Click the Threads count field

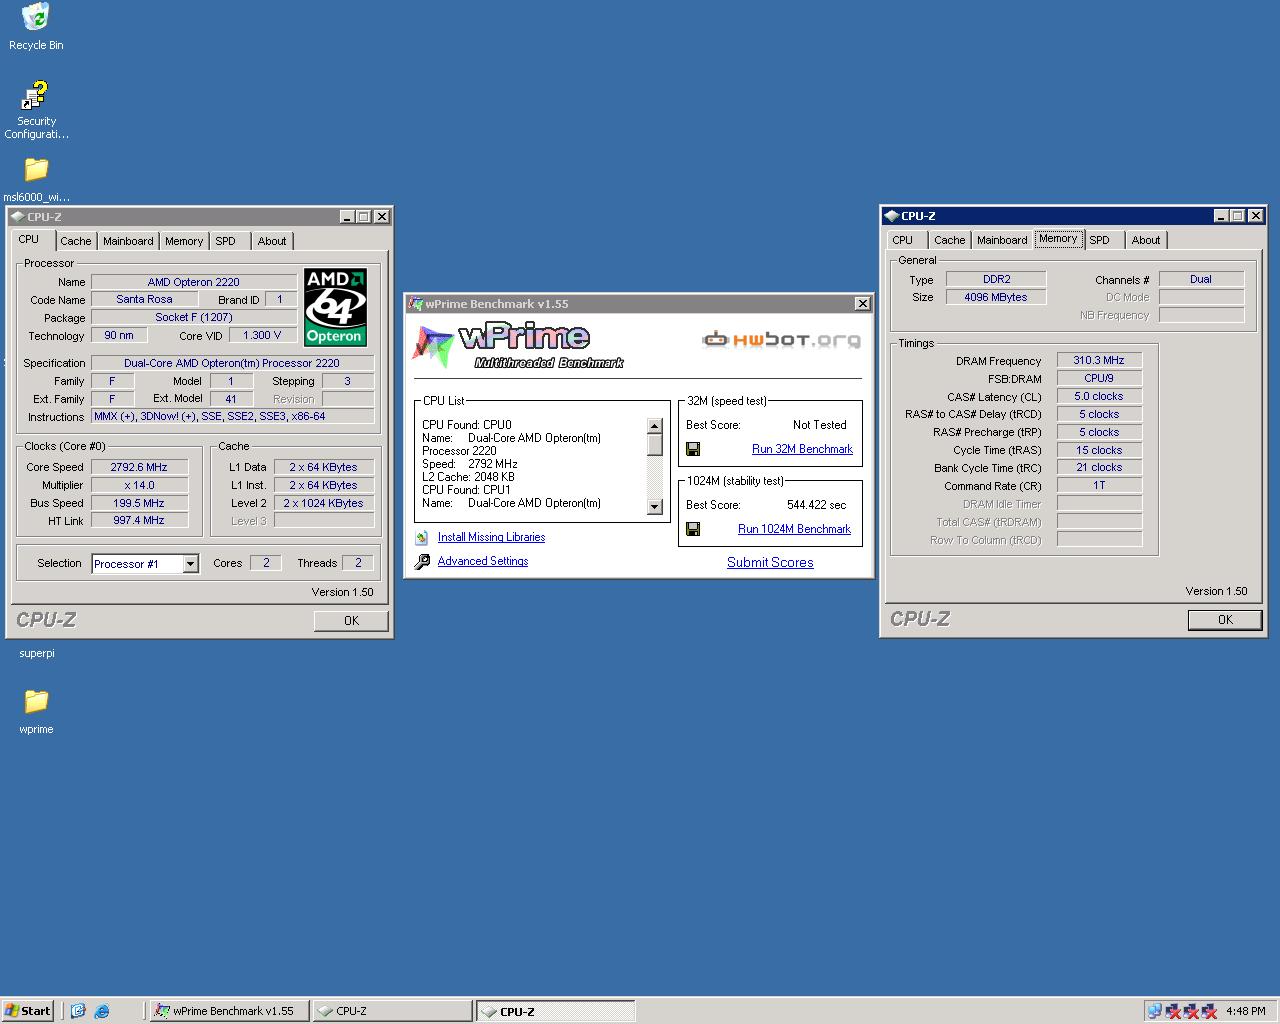pos(358,563)
